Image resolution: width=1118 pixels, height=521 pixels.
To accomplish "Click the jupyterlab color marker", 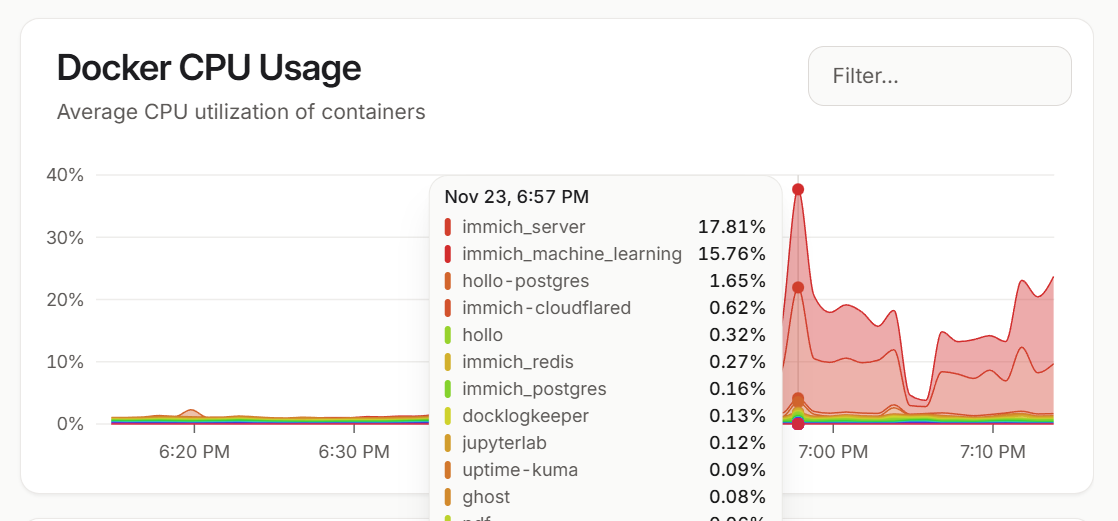I will point(448,443).
